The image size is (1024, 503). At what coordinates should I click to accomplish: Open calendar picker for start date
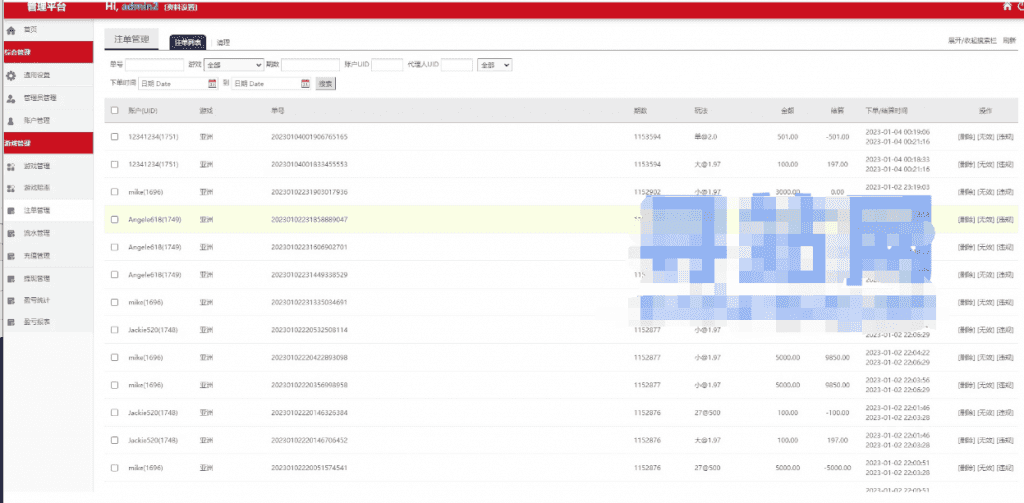[212, 84]
